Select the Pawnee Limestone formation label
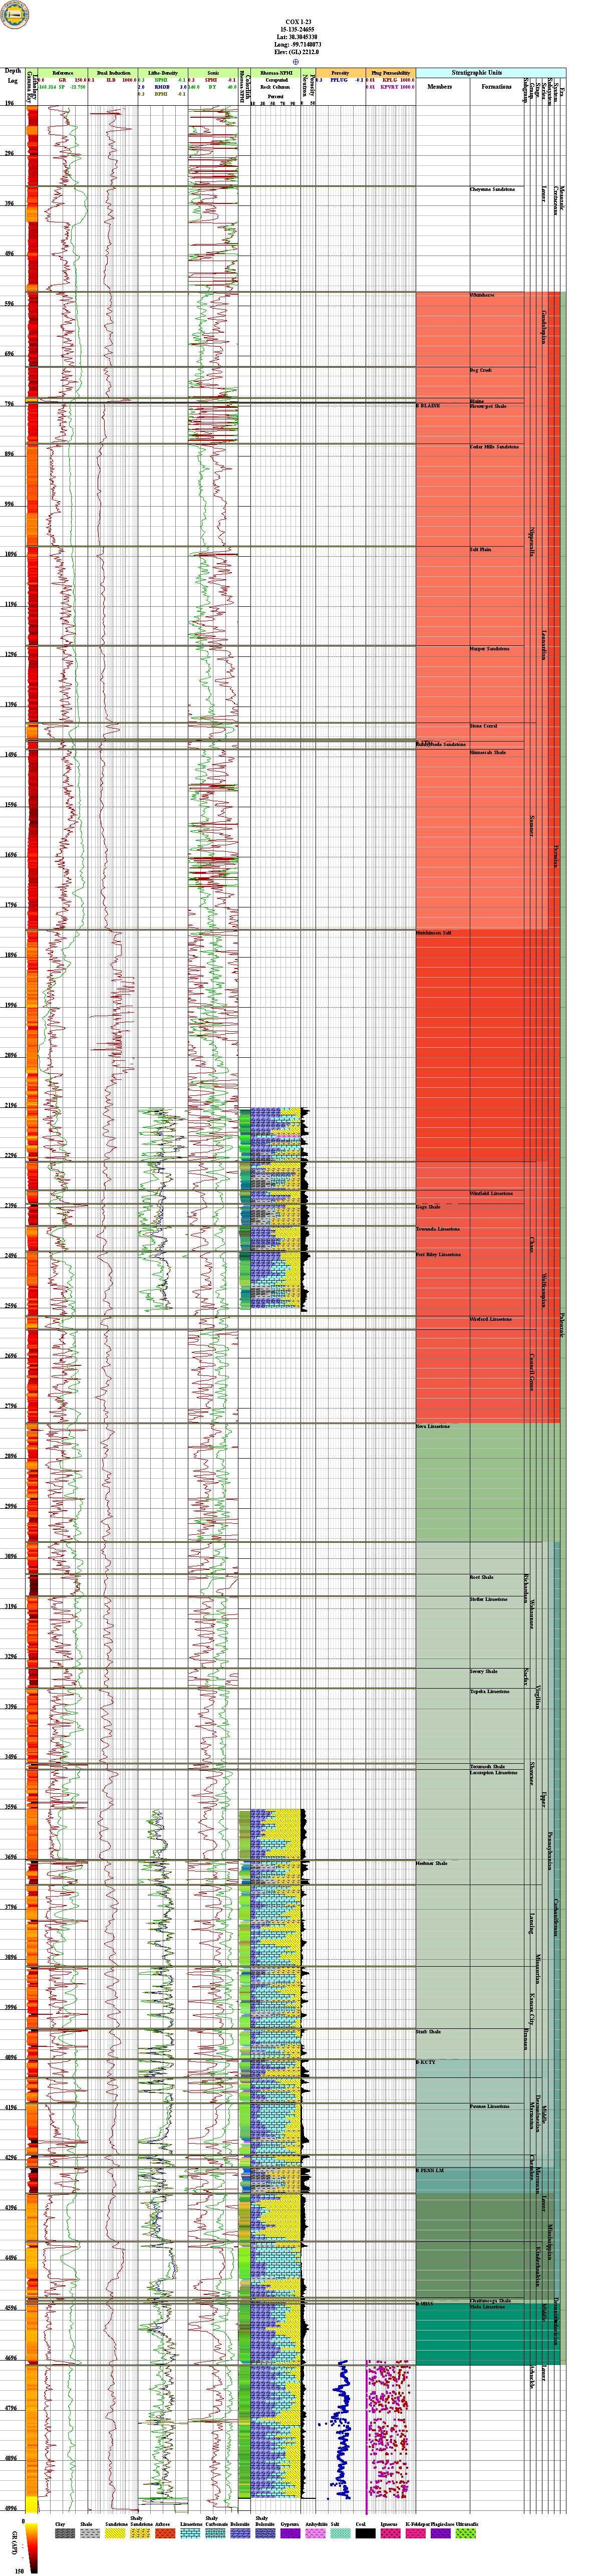The width and height of the screenshot is (591, 2576). tap(490, 2106)
